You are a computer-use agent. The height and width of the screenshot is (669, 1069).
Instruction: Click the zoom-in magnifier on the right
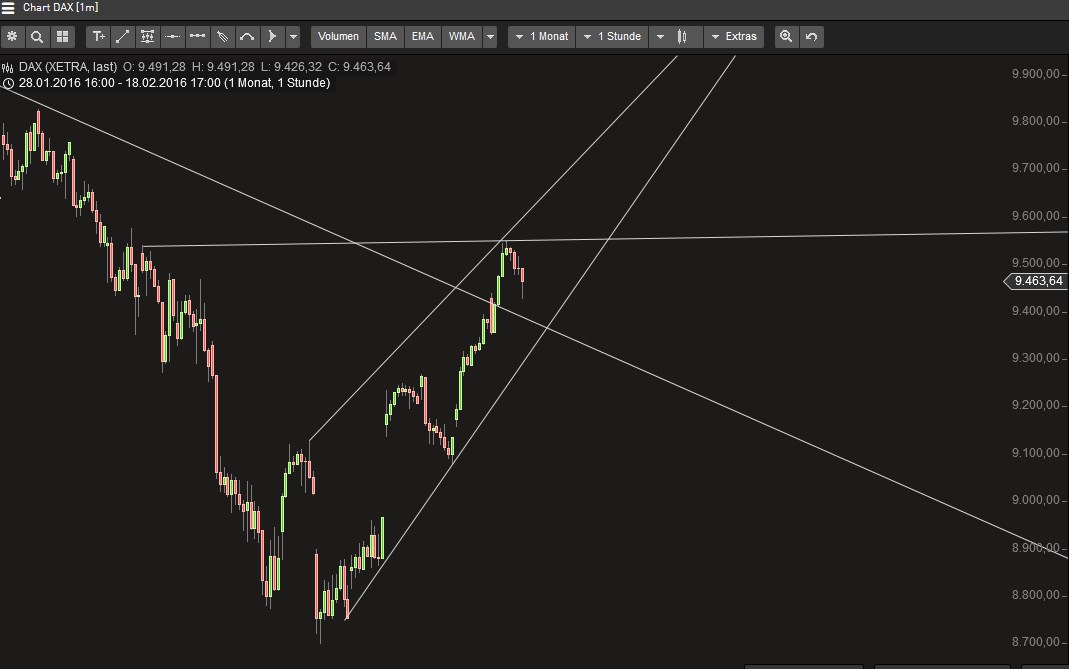point(786,36)
